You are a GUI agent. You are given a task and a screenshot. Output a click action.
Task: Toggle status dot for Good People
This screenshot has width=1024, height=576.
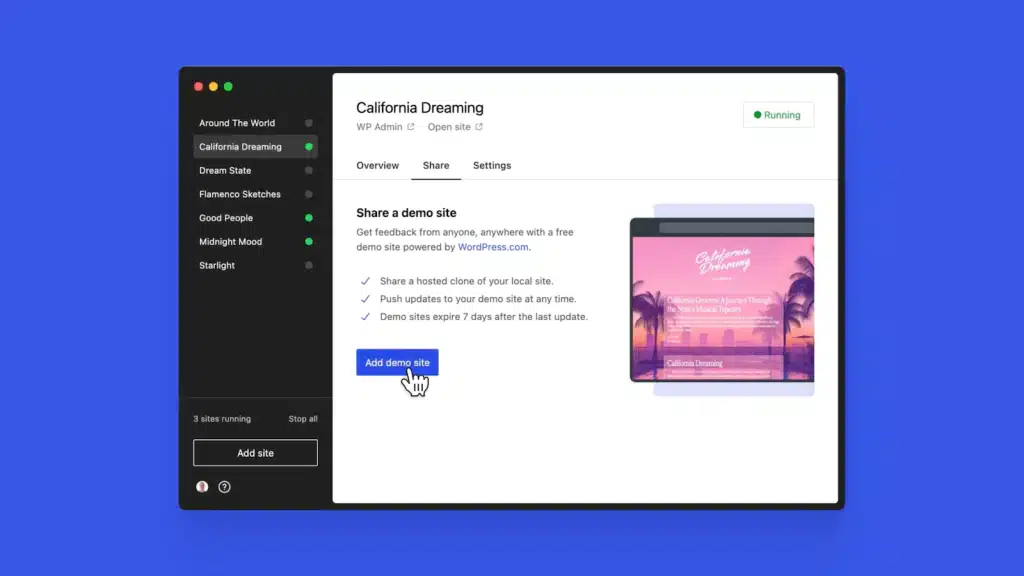309,218
